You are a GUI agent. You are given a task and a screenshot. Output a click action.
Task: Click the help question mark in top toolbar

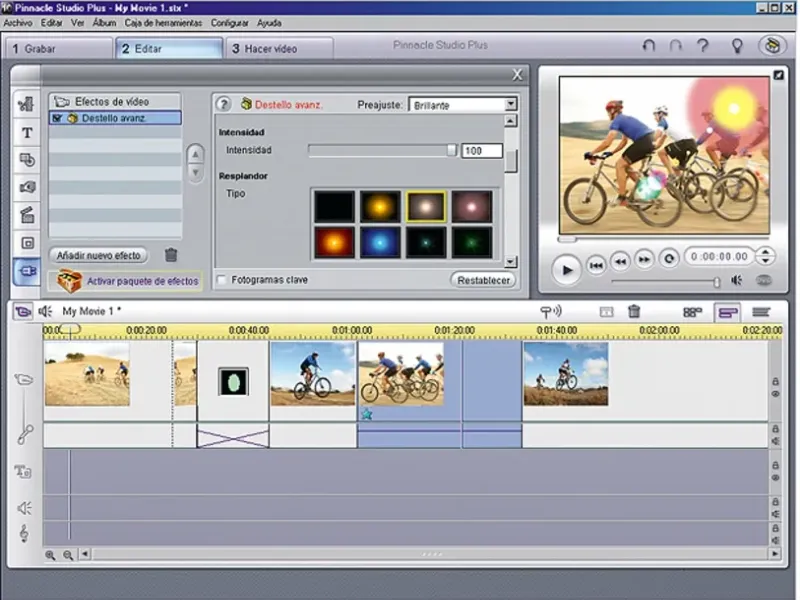click(703, 47)
